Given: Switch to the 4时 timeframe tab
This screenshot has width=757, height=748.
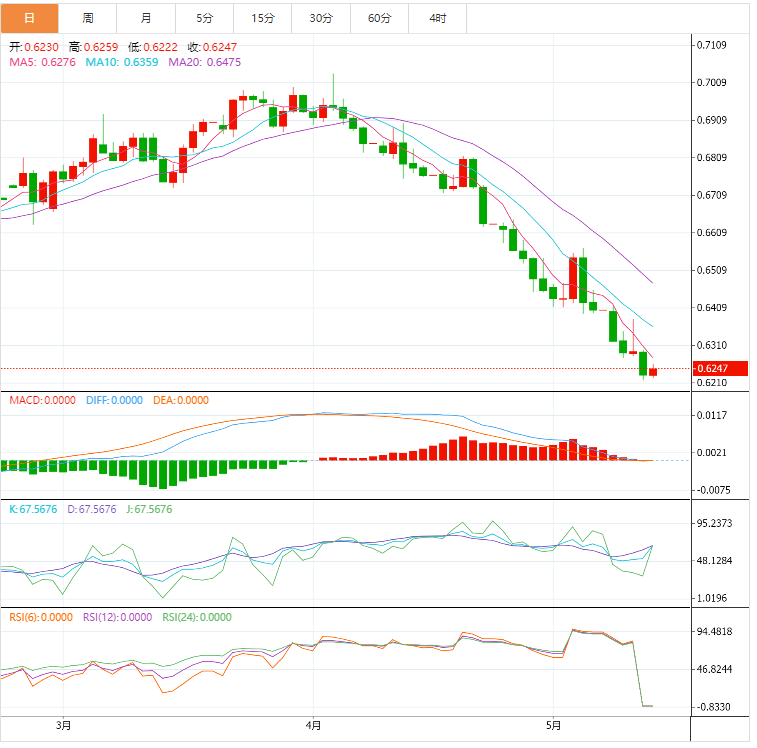Looking at the screenshot, I should point(438,18).
